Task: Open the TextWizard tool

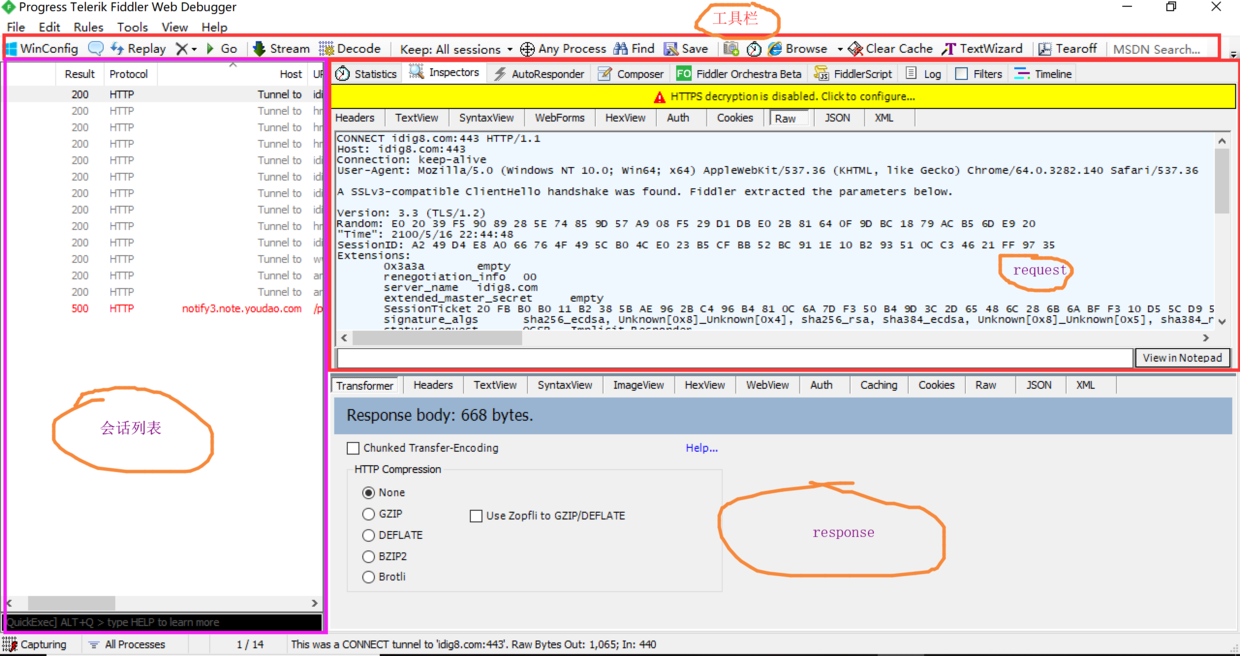Action: (983, 48)
